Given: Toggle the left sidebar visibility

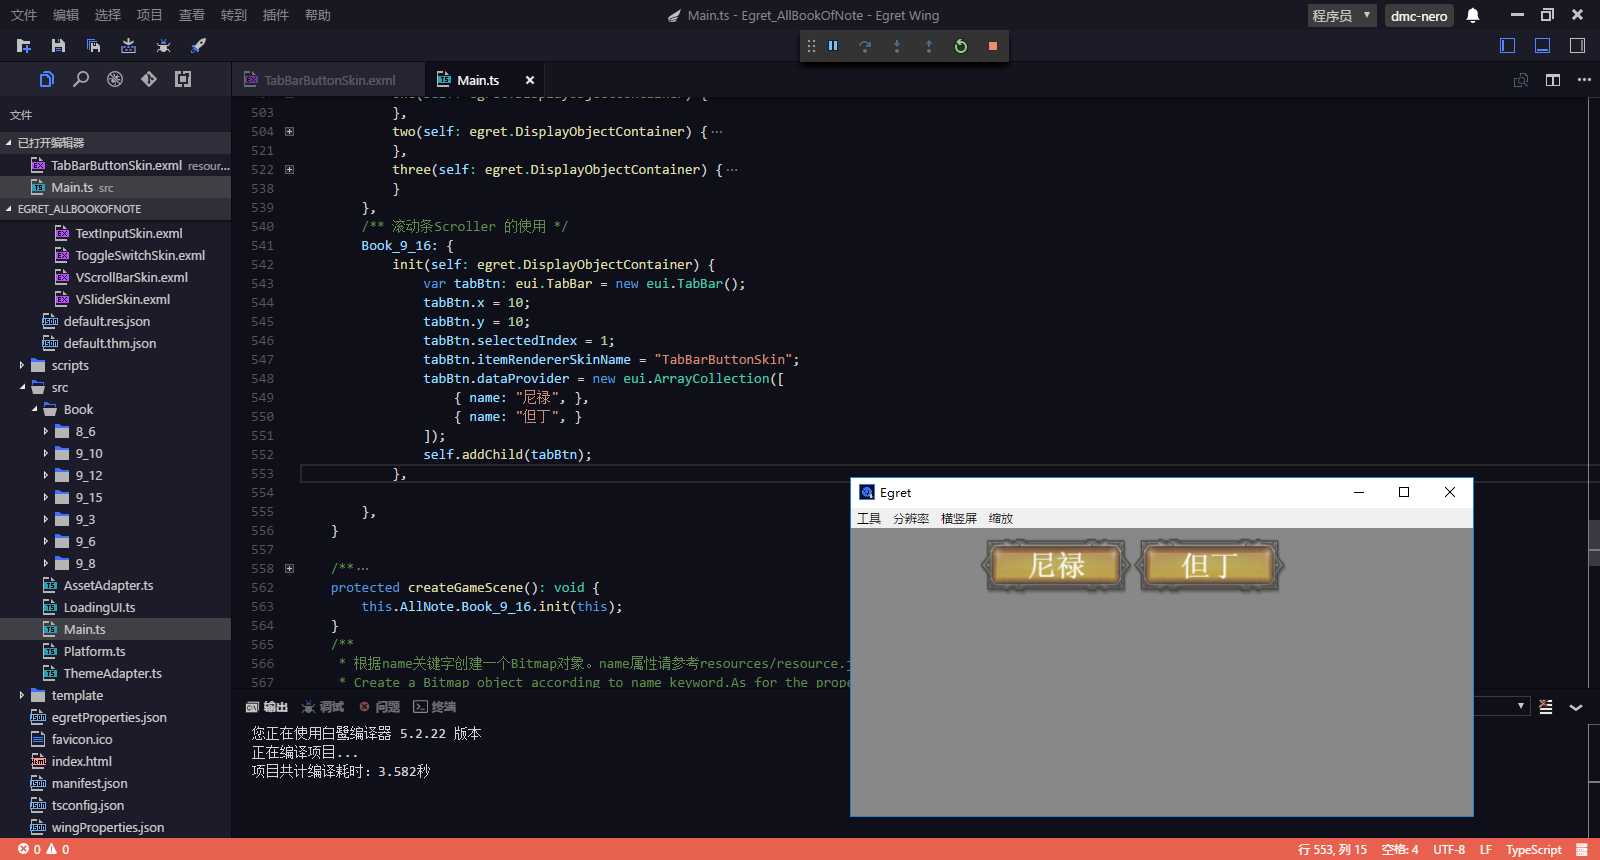Looking at the screenshot, I should click(x=1508, y=46).
